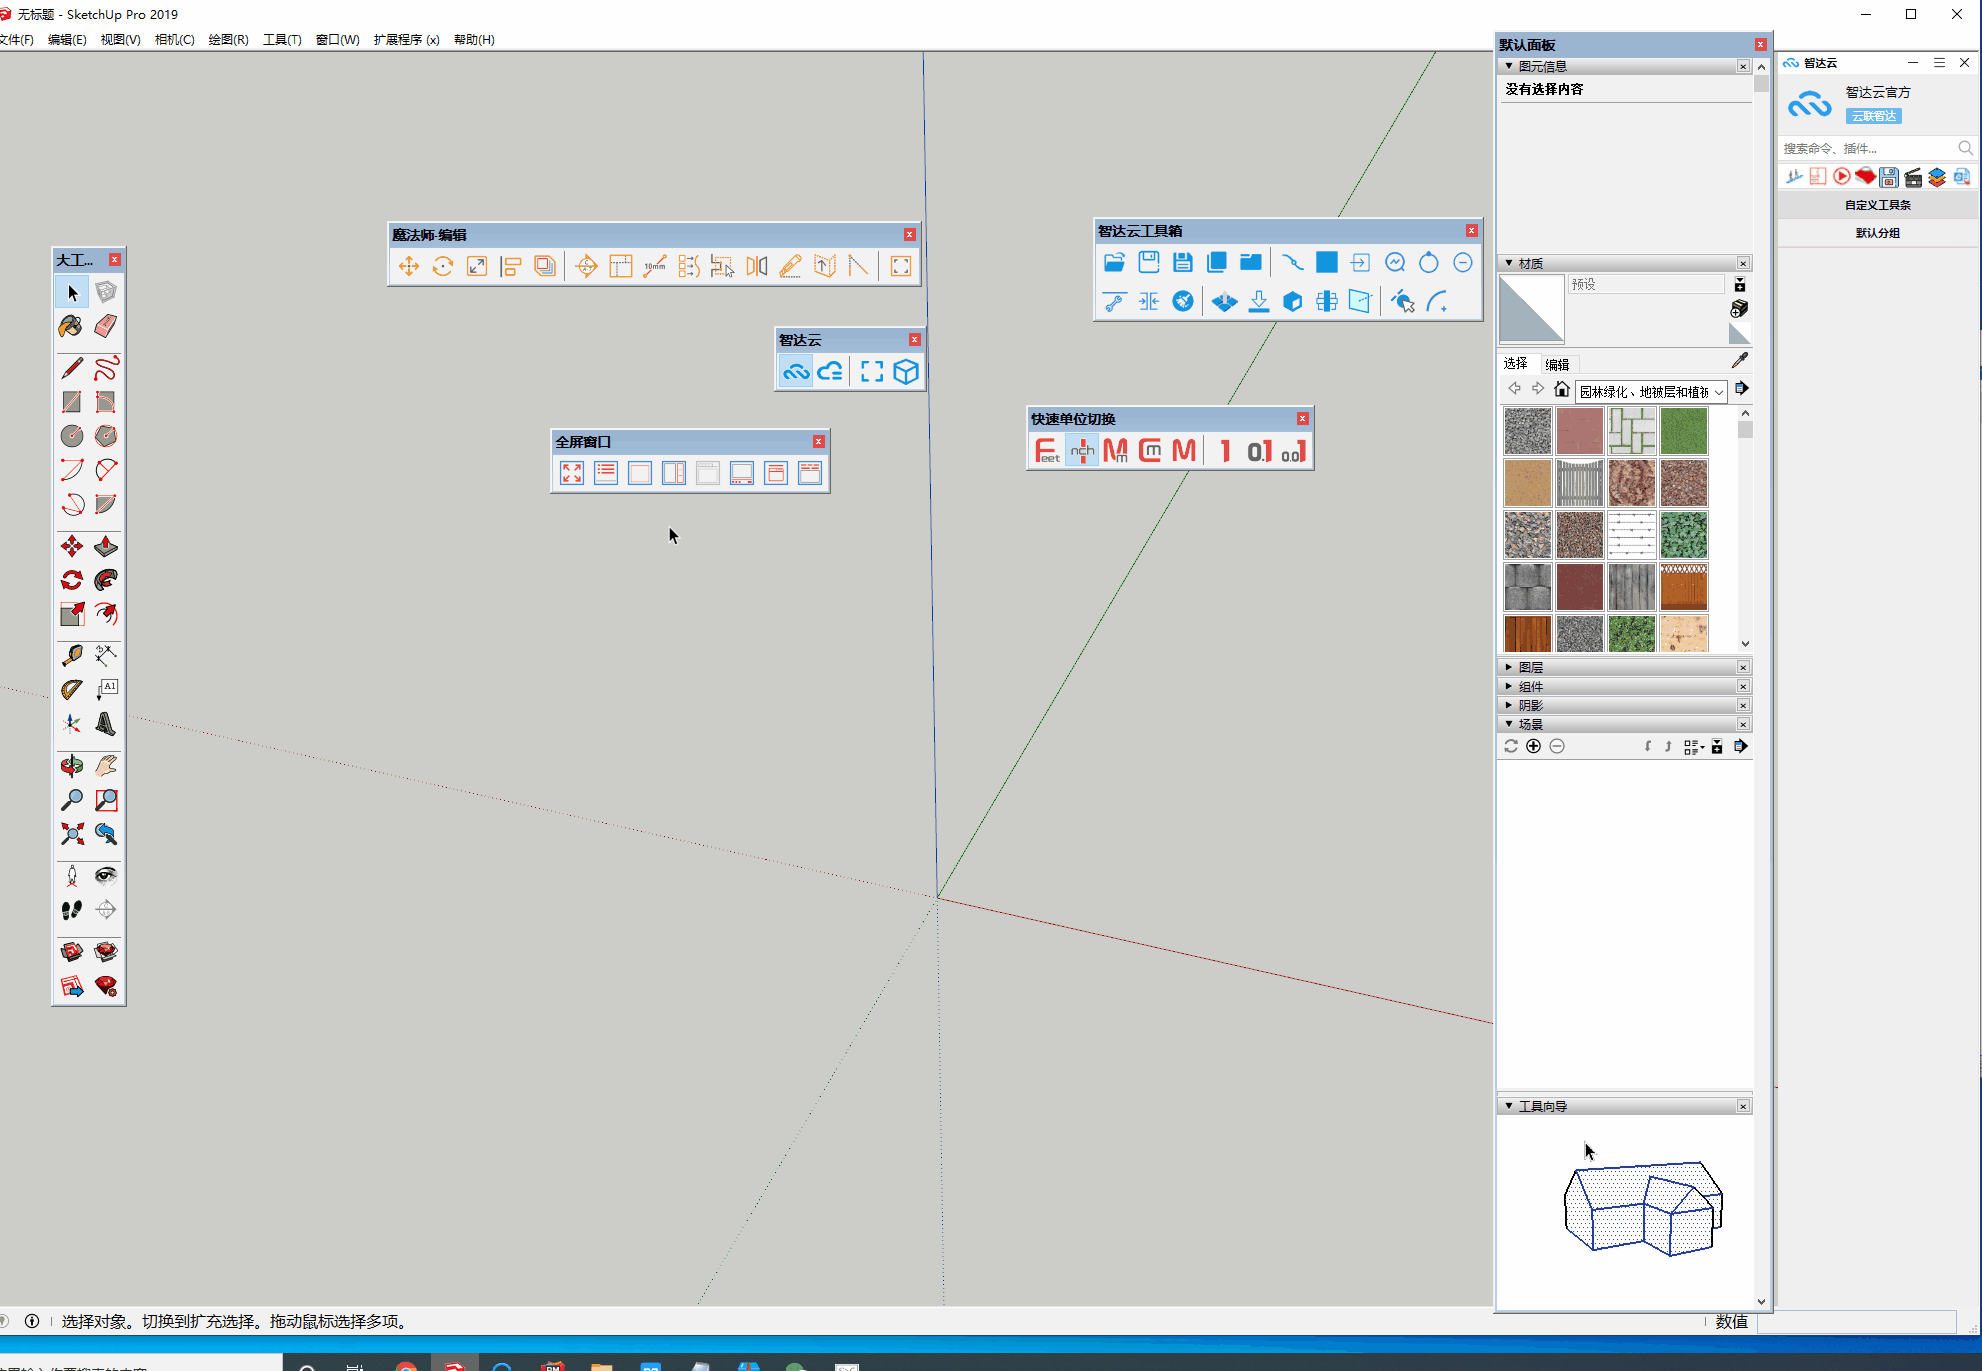
Task: Activate the Orbit camera tool
Action: click(x=71, y=766)
